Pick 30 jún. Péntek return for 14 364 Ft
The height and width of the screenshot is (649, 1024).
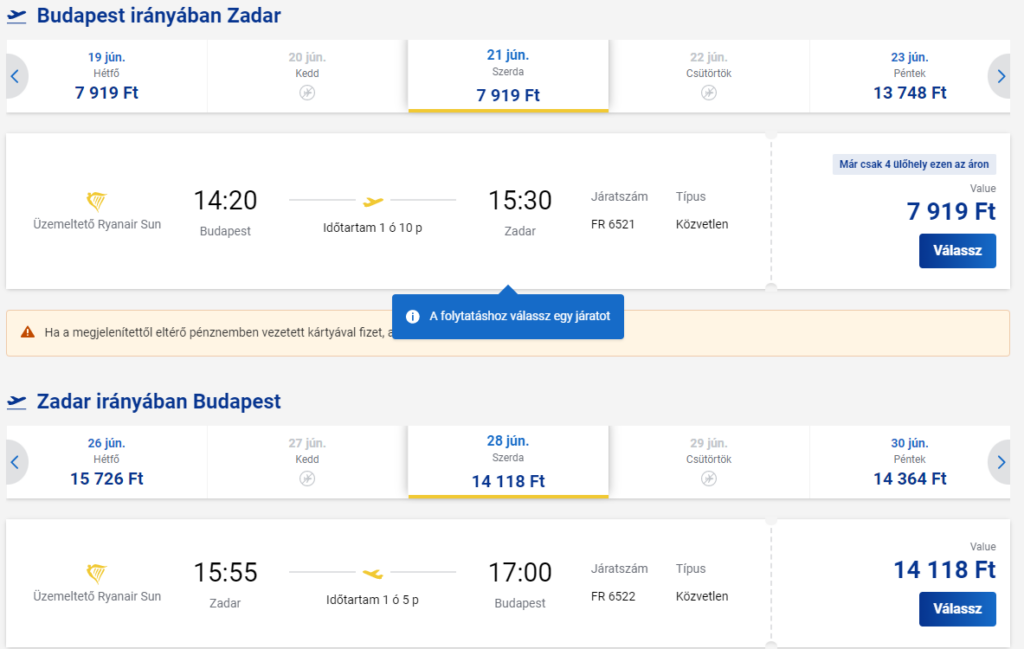pos(910,462)
